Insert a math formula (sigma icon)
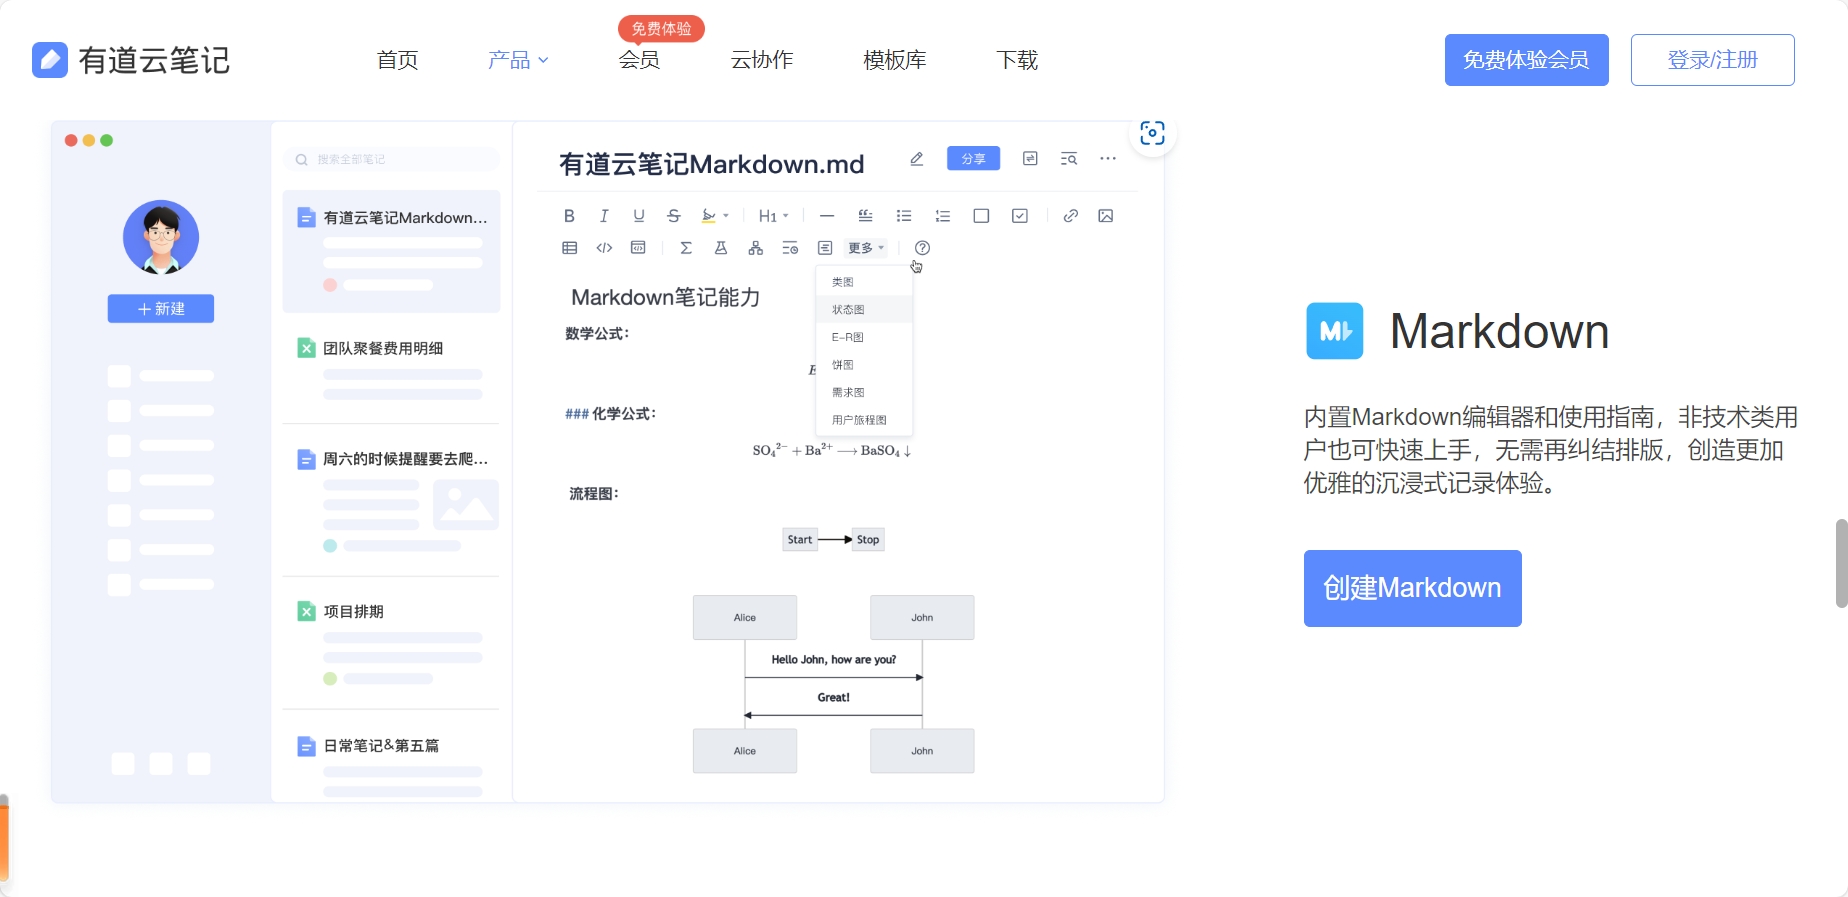1848x897 pixels. (686, 248)
